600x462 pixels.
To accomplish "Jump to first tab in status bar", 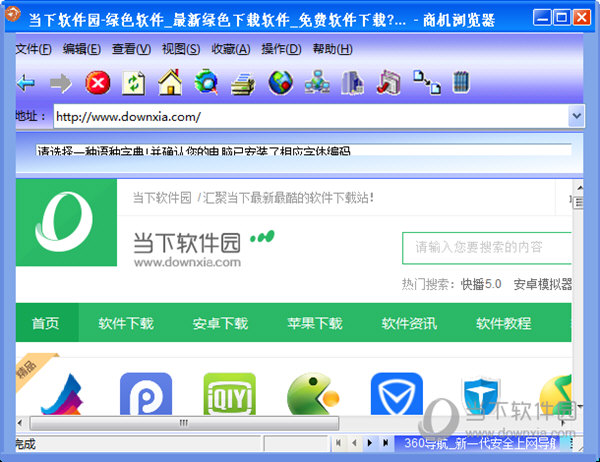I will [338, 443].
